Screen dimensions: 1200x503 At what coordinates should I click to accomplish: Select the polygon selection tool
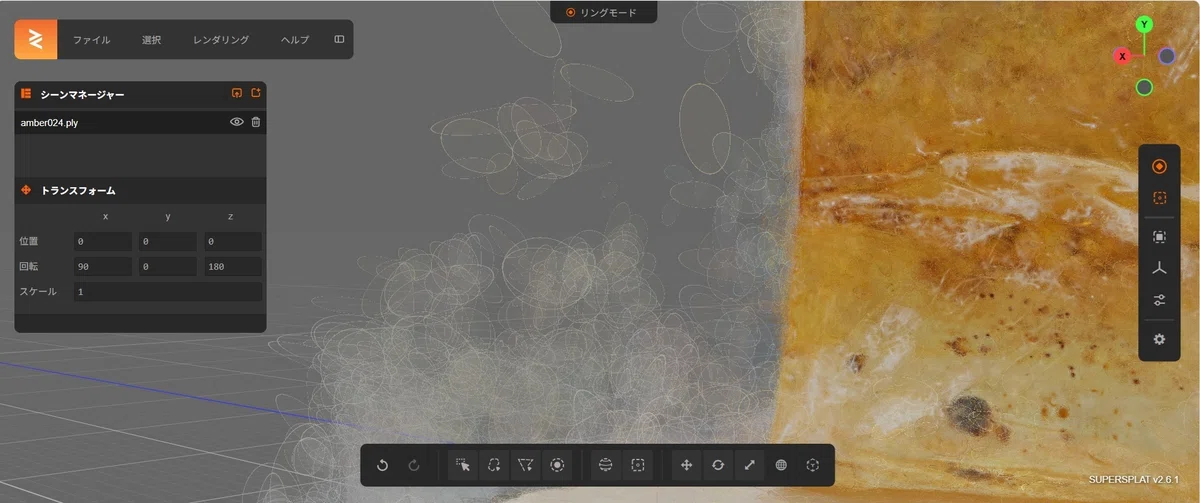pyautogui.click(x=526, y=465)
